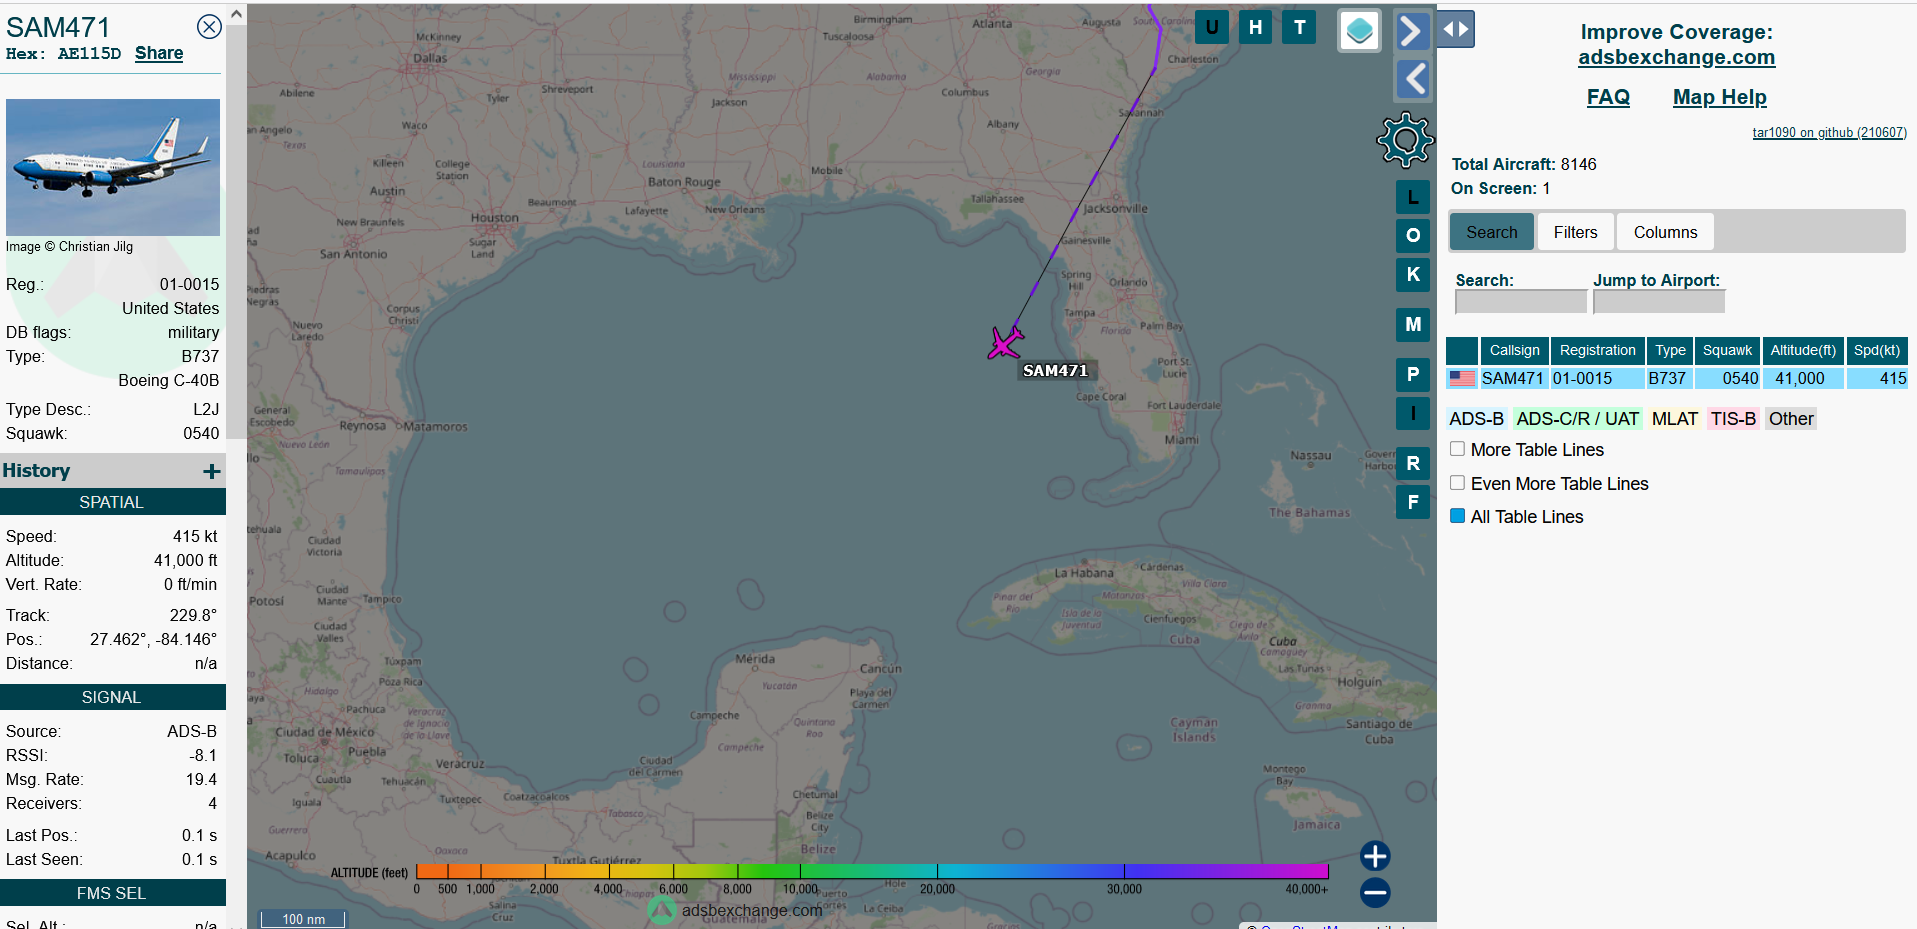1917x929 pixels.
Task: Toggle the P map button
Action: tap(1413, 374)
